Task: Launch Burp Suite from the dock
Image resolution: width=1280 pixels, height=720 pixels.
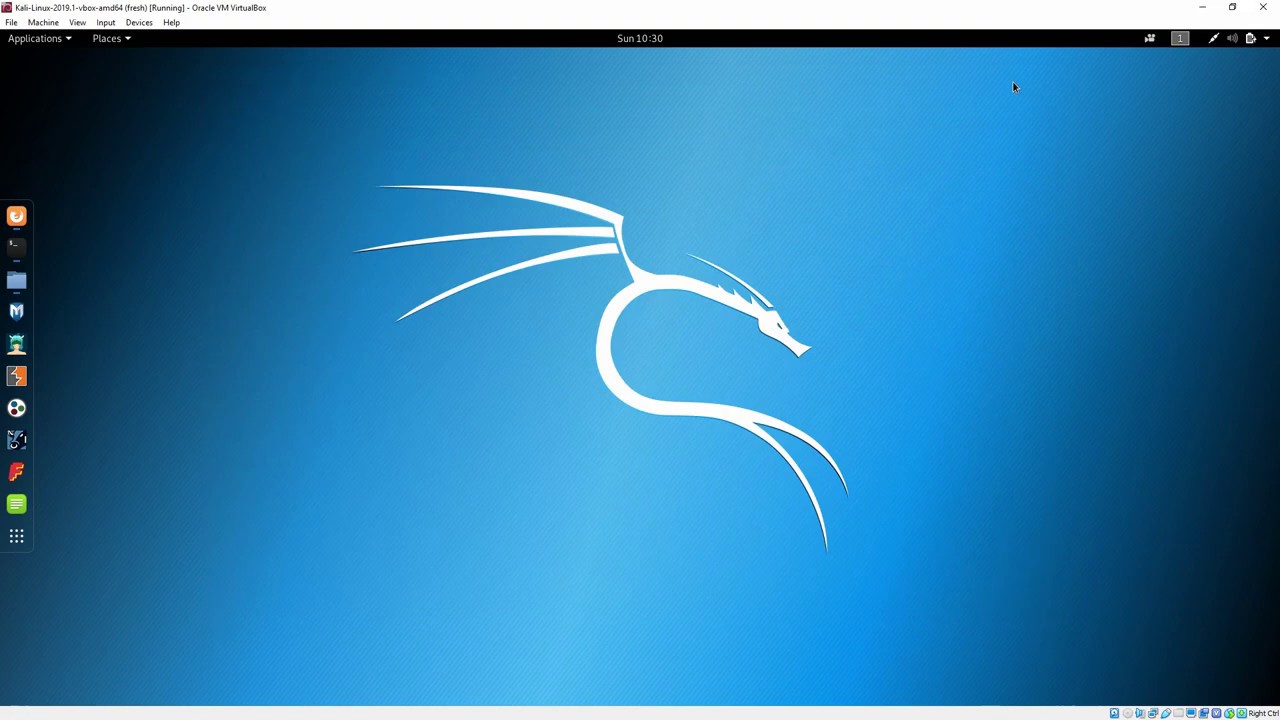Action: click(16, 376)
